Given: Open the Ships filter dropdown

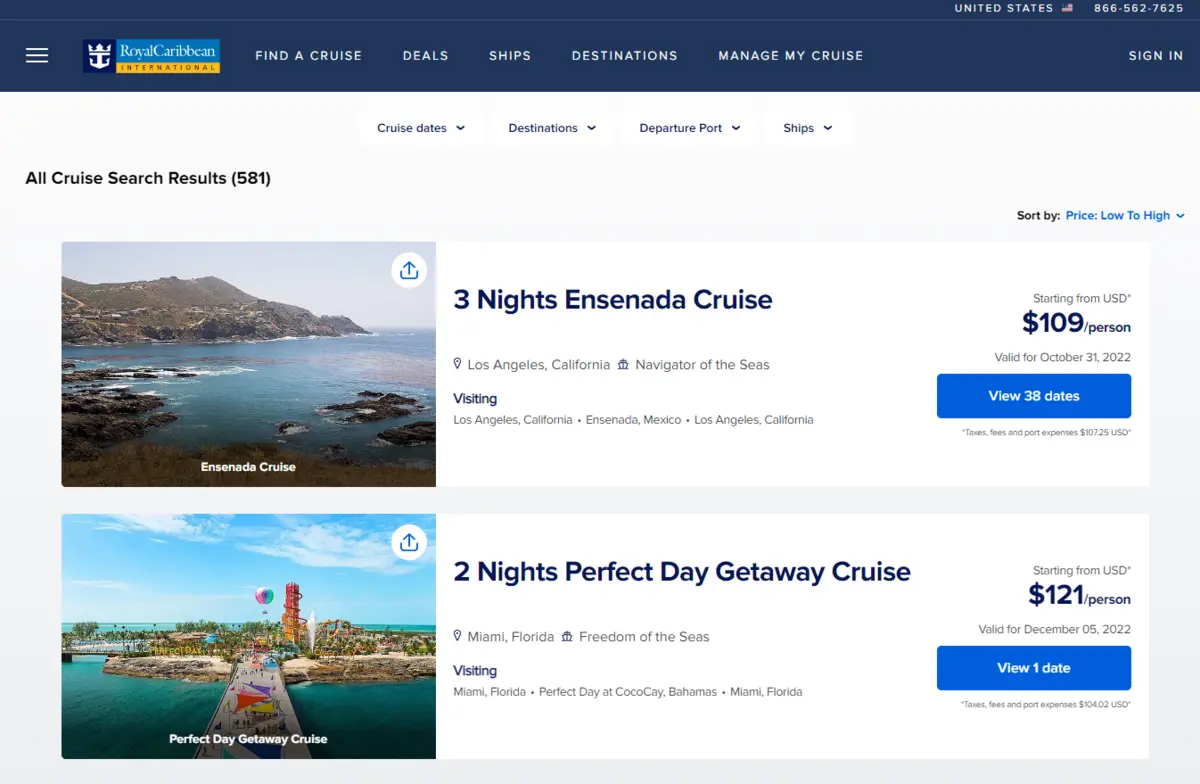Looking at the screenshot, I should (808, 128).
